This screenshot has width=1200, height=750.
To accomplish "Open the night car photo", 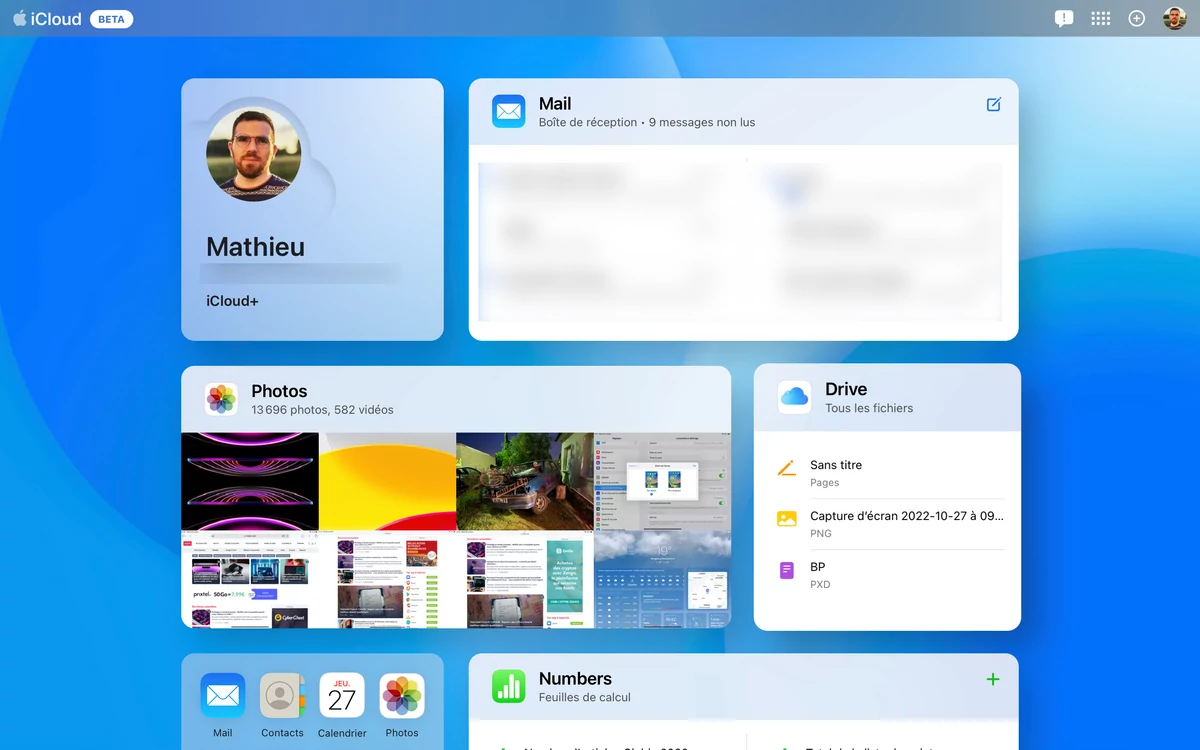I will click(525, 481).
